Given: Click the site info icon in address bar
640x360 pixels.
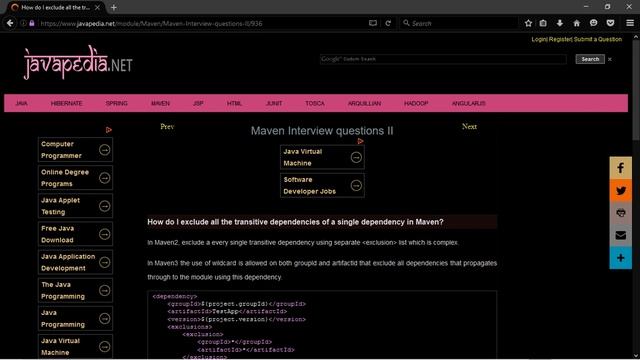Looking at the screenshot, I should pos(23,23).
